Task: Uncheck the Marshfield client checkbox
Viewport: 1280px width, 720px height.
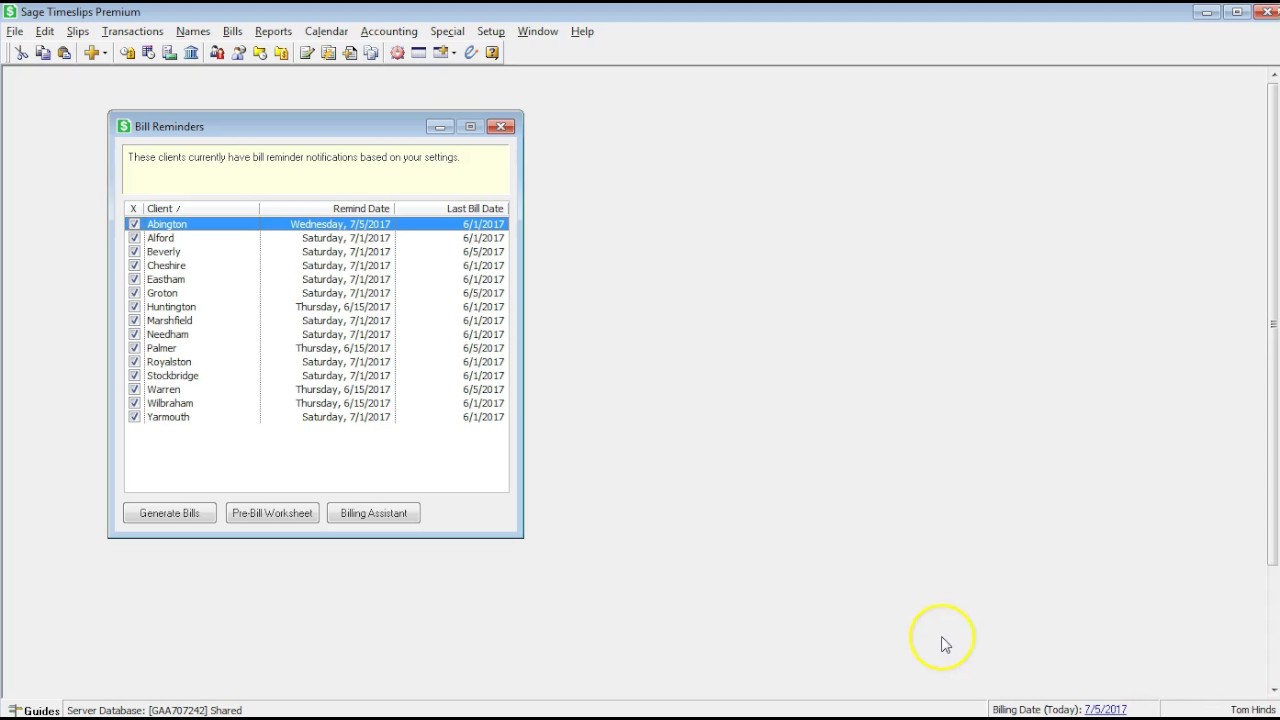Action: click(x=134, y=321)
